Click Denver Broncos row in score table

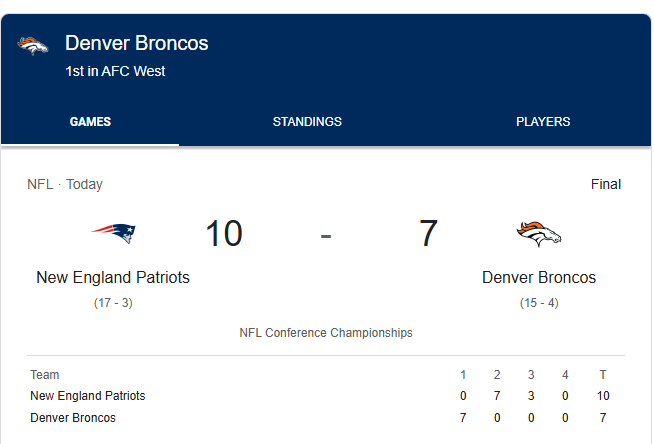(73, 418)
